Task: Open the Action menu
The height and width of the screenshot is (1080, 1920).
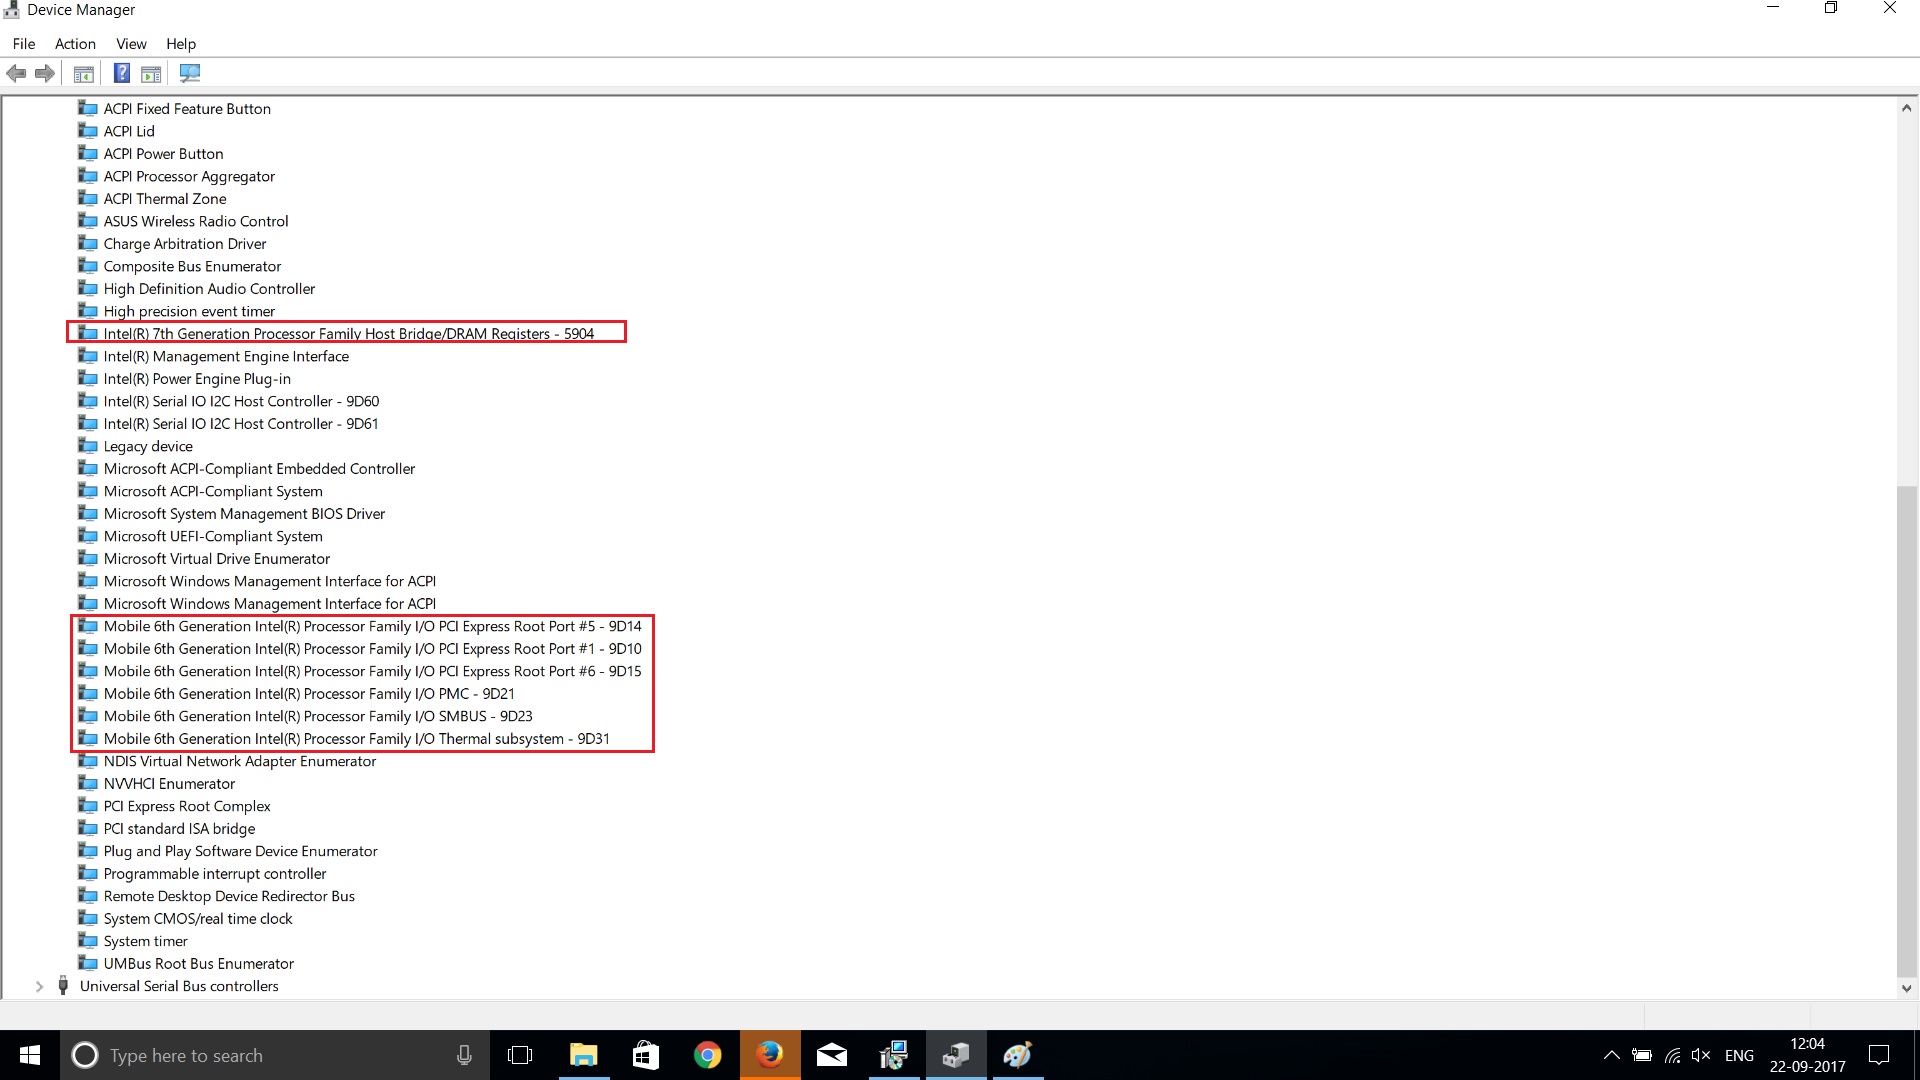Action: [x=75, y=44]
